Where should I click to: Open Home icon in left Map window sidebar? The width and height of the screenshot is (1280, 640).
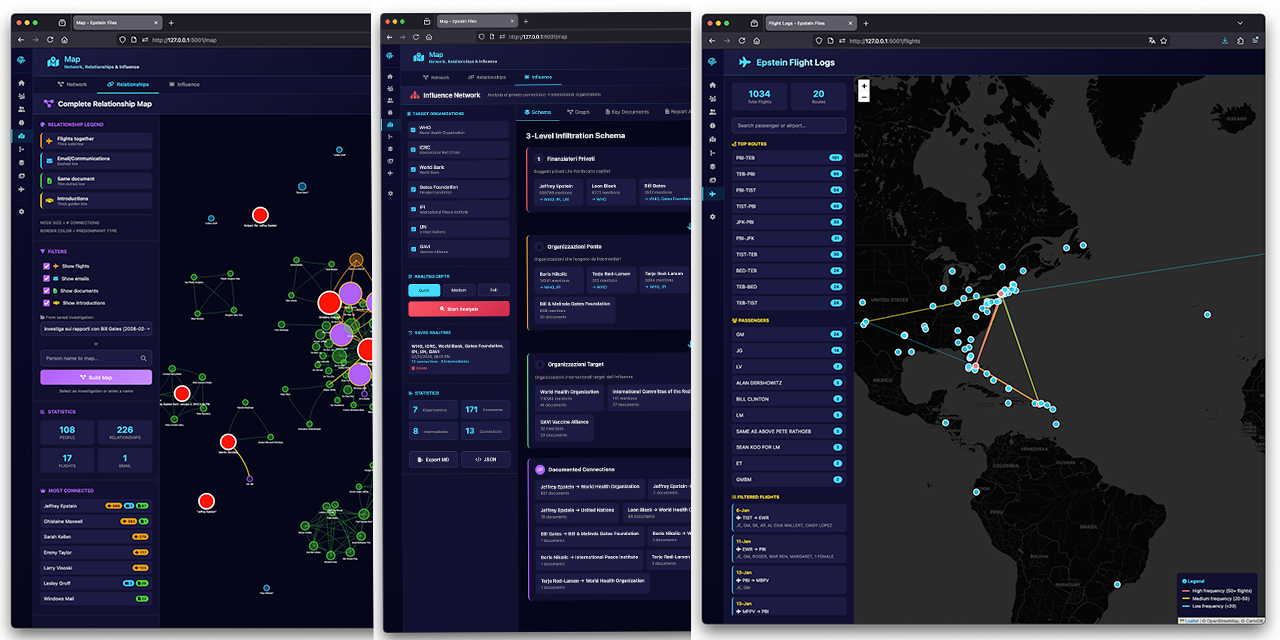[21, 83]
